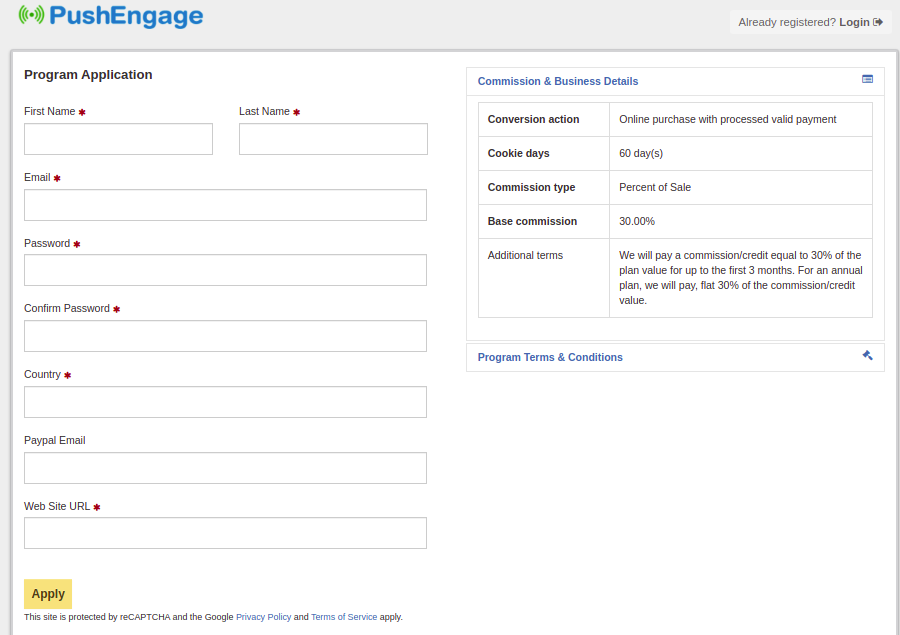The image size is (900, 635).
Task: Click the Base commission table row
Action: 675,221
